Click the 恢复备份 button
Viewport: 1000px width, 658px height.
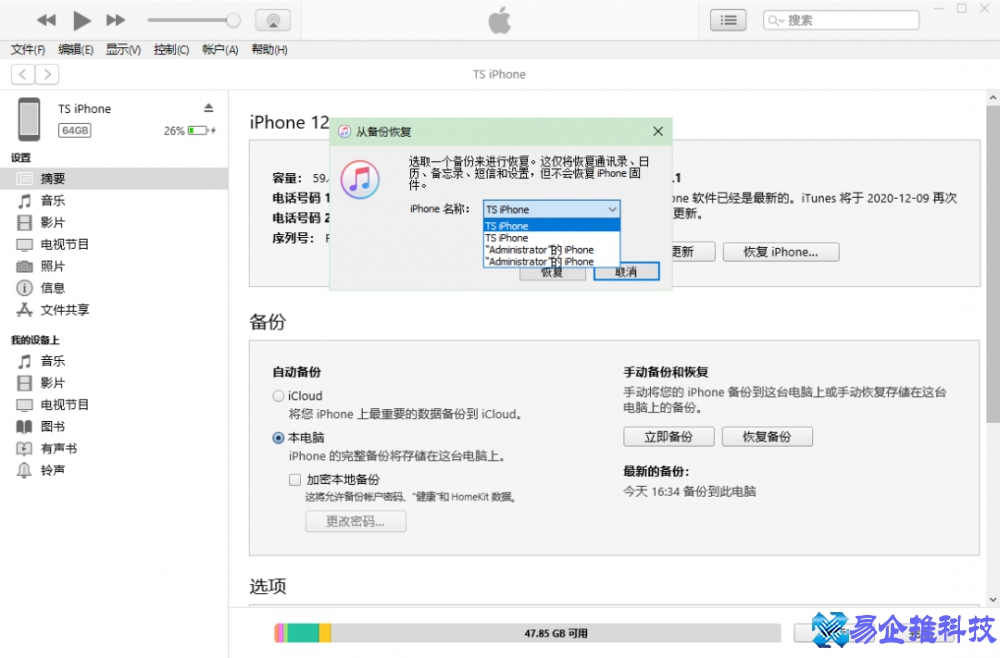click(767, 436)
